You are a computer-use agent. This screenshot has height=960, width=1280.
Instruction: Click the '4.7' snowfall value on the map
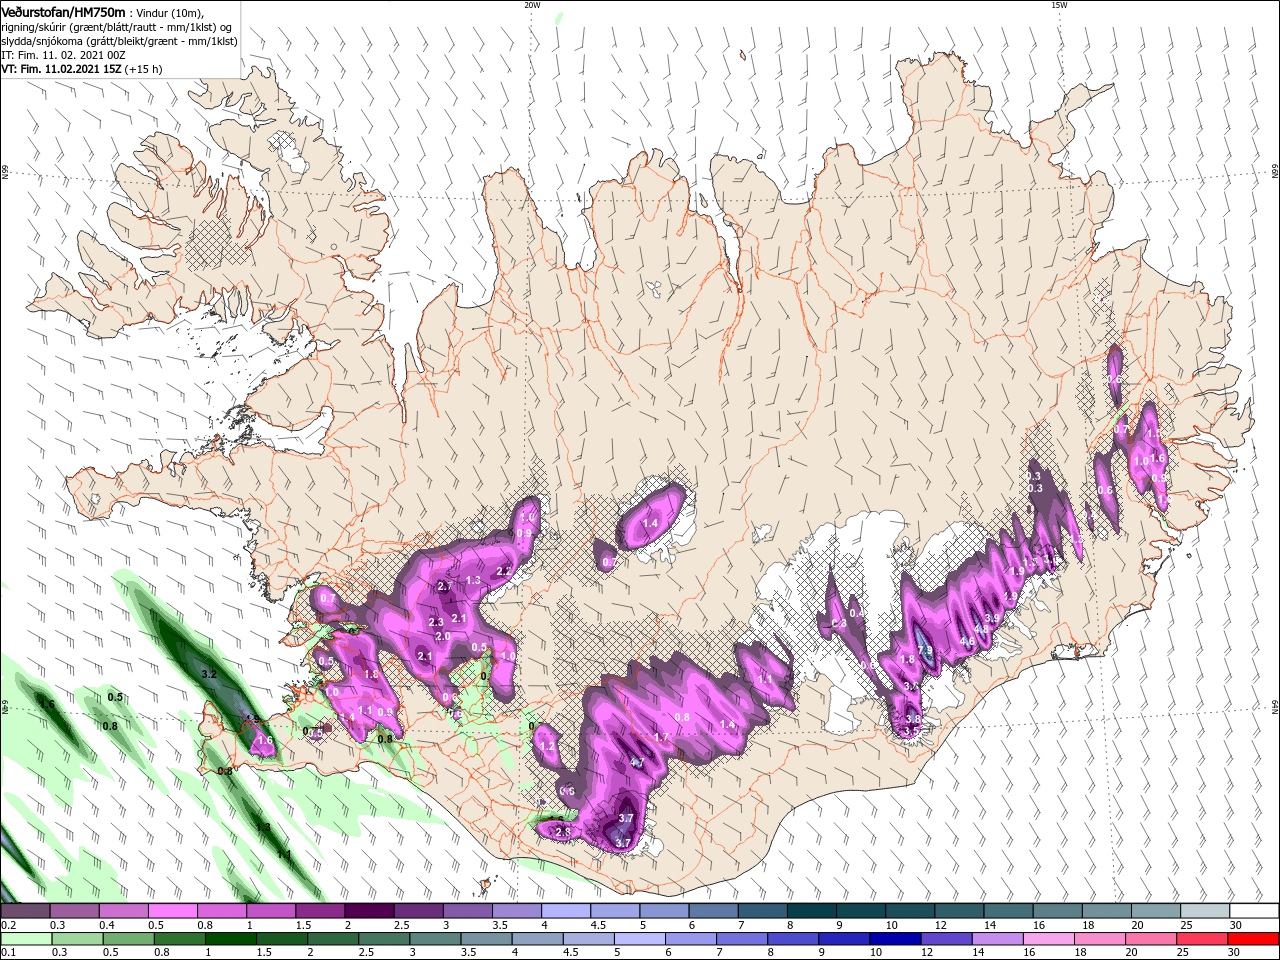click(636, 762)
